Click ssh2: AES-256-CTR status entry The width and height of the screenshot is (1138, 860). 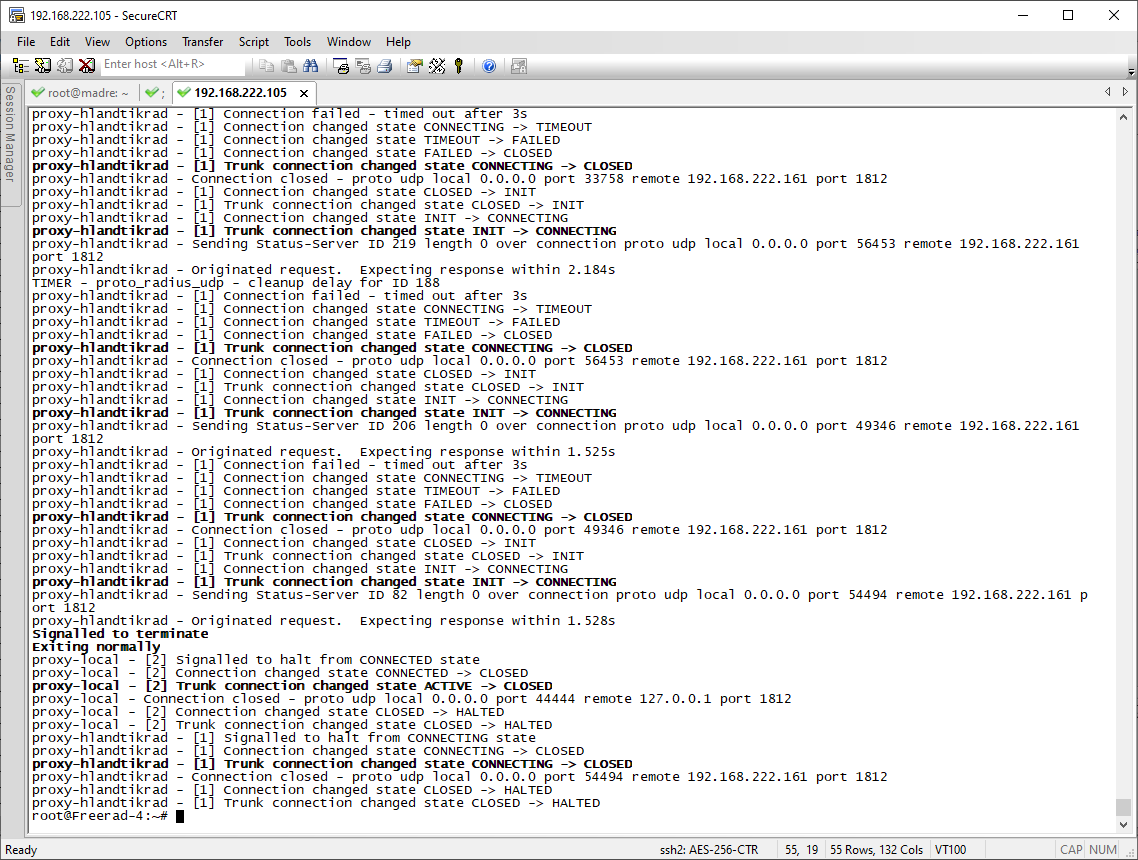point(708,850)
